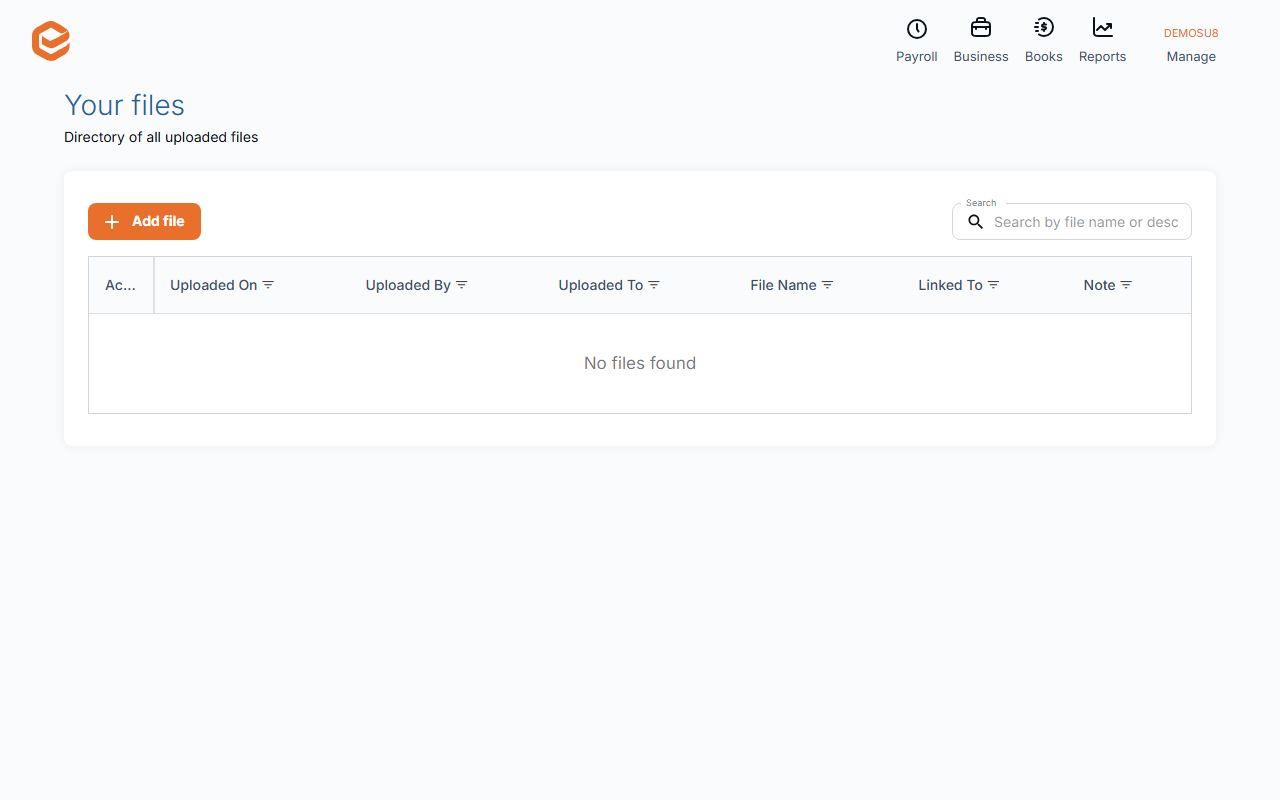This screenshot has height=800, width=1280.
Task: Open the Uploaded To filter icon
Action: (x=654, y=285)
